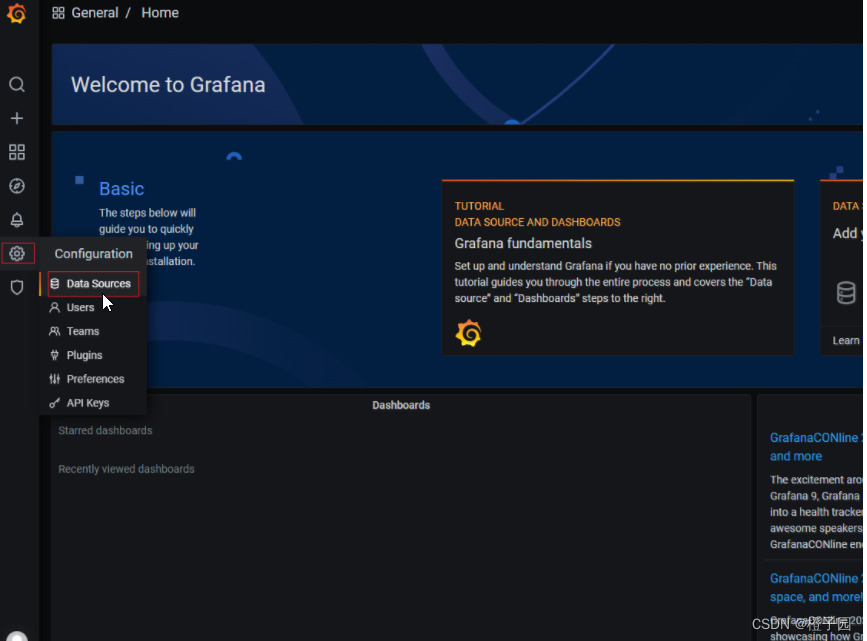Click the Grafana logo in fundamentals tutorial card

(468, 333)
